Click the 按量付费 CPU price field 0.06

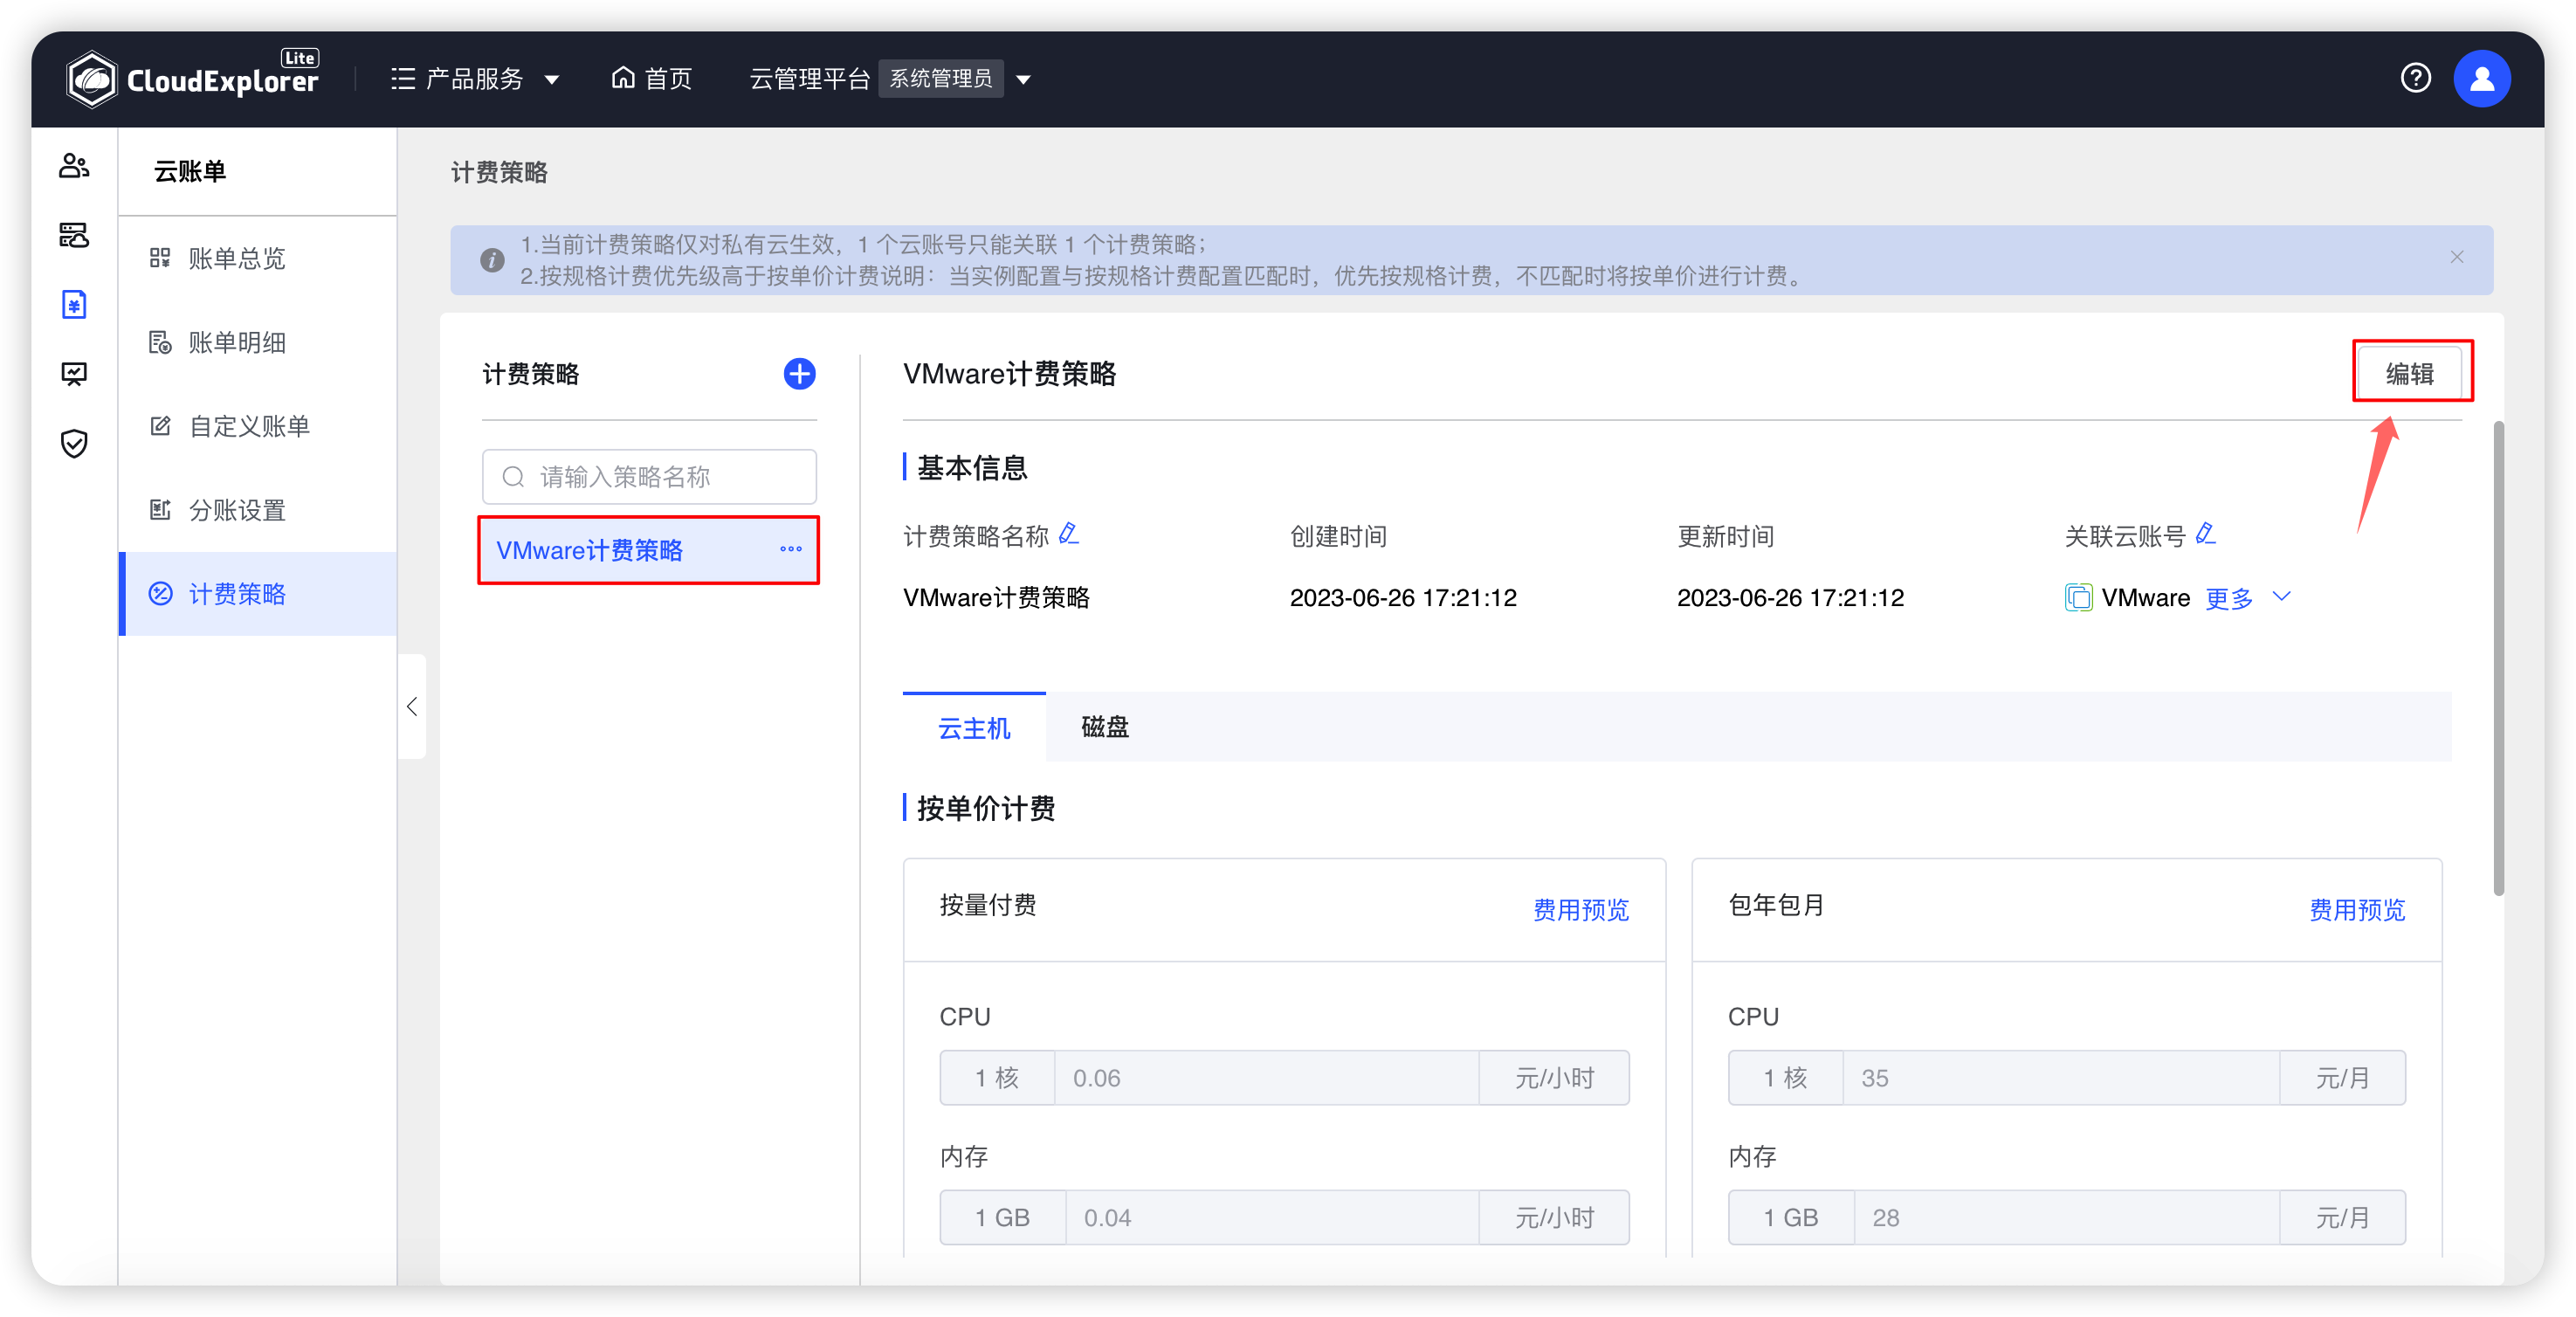tap(1267, 1078)
